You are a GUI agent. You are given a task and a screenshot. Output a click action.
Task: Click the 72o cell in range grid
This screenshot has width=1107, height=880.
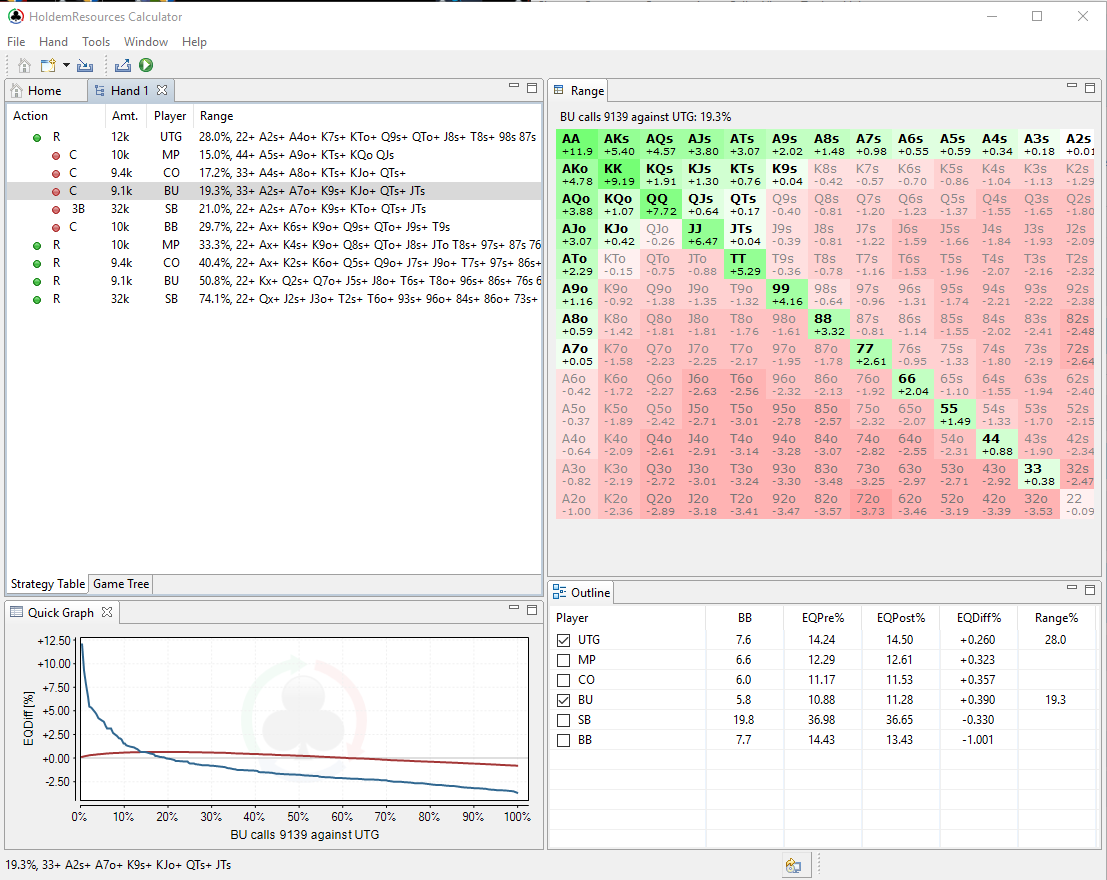(870, 504)
